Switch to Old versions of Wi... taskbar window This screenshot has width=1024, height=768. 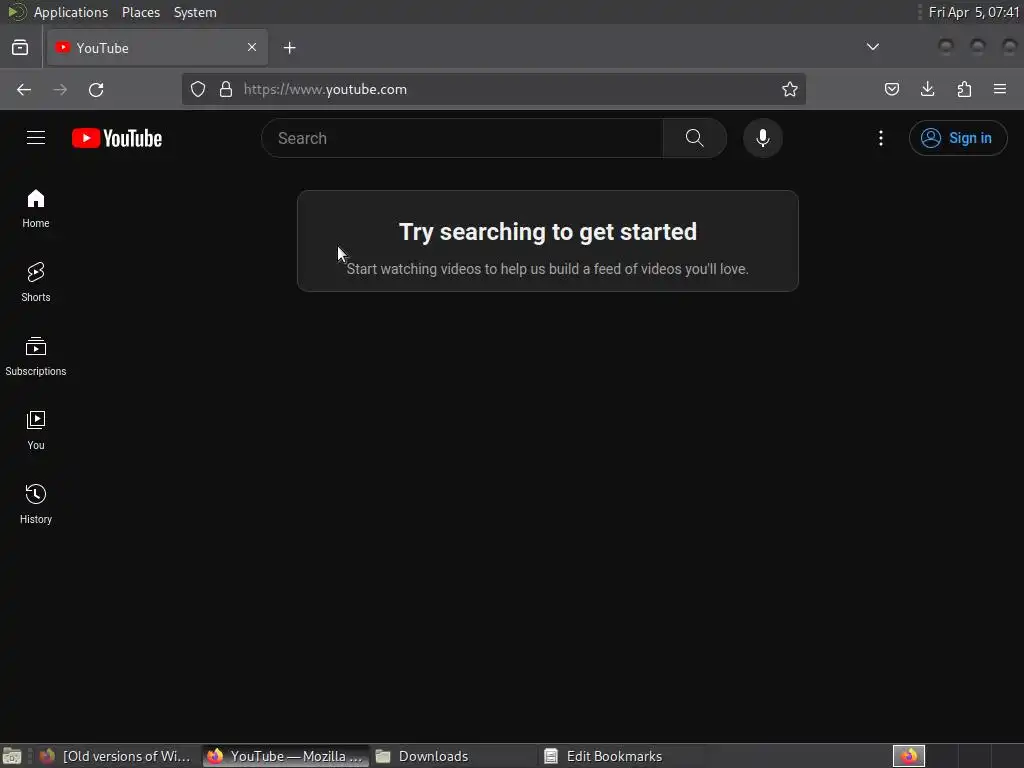pyautogui.click(x=116, y=756)
